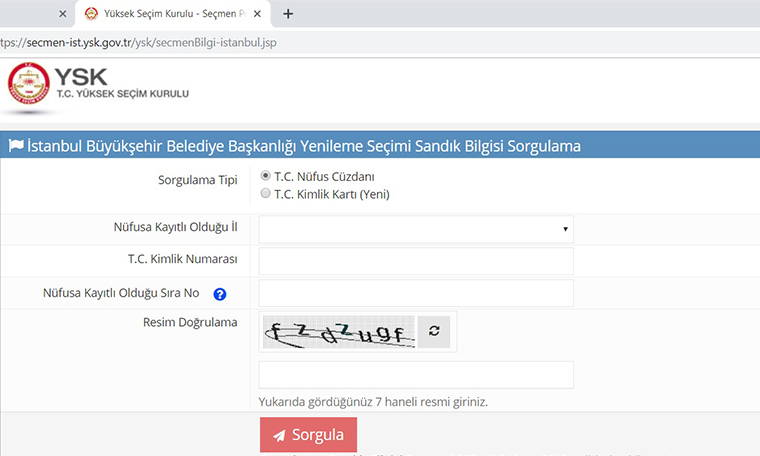The image size is (760, 456).
Task: Click the T.C. YÜKSEK SEÇİM KURULU text
Action: point(123,94)
